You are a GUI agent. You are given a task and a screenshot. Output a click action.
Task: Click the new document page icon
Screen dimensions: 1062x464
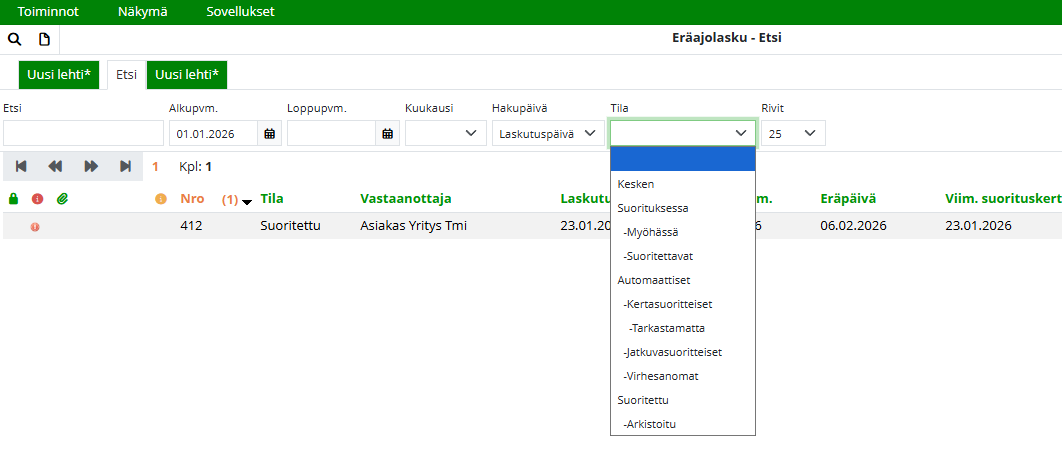click(44, 39)
